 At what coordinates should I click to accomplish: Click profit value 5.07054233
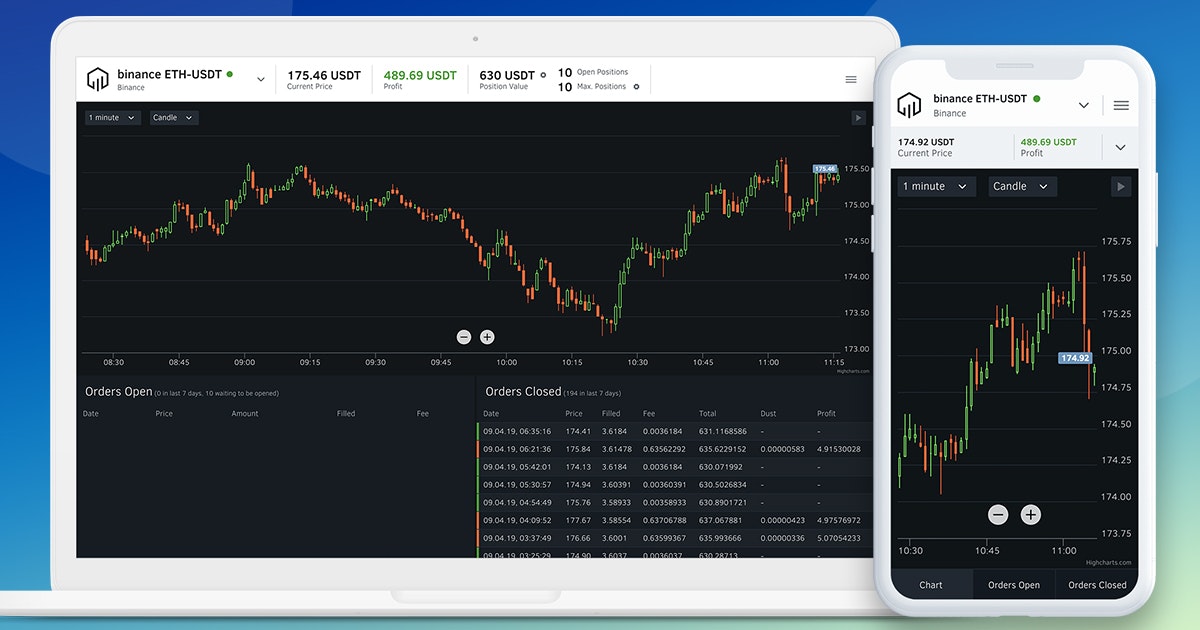click(838, 538)
